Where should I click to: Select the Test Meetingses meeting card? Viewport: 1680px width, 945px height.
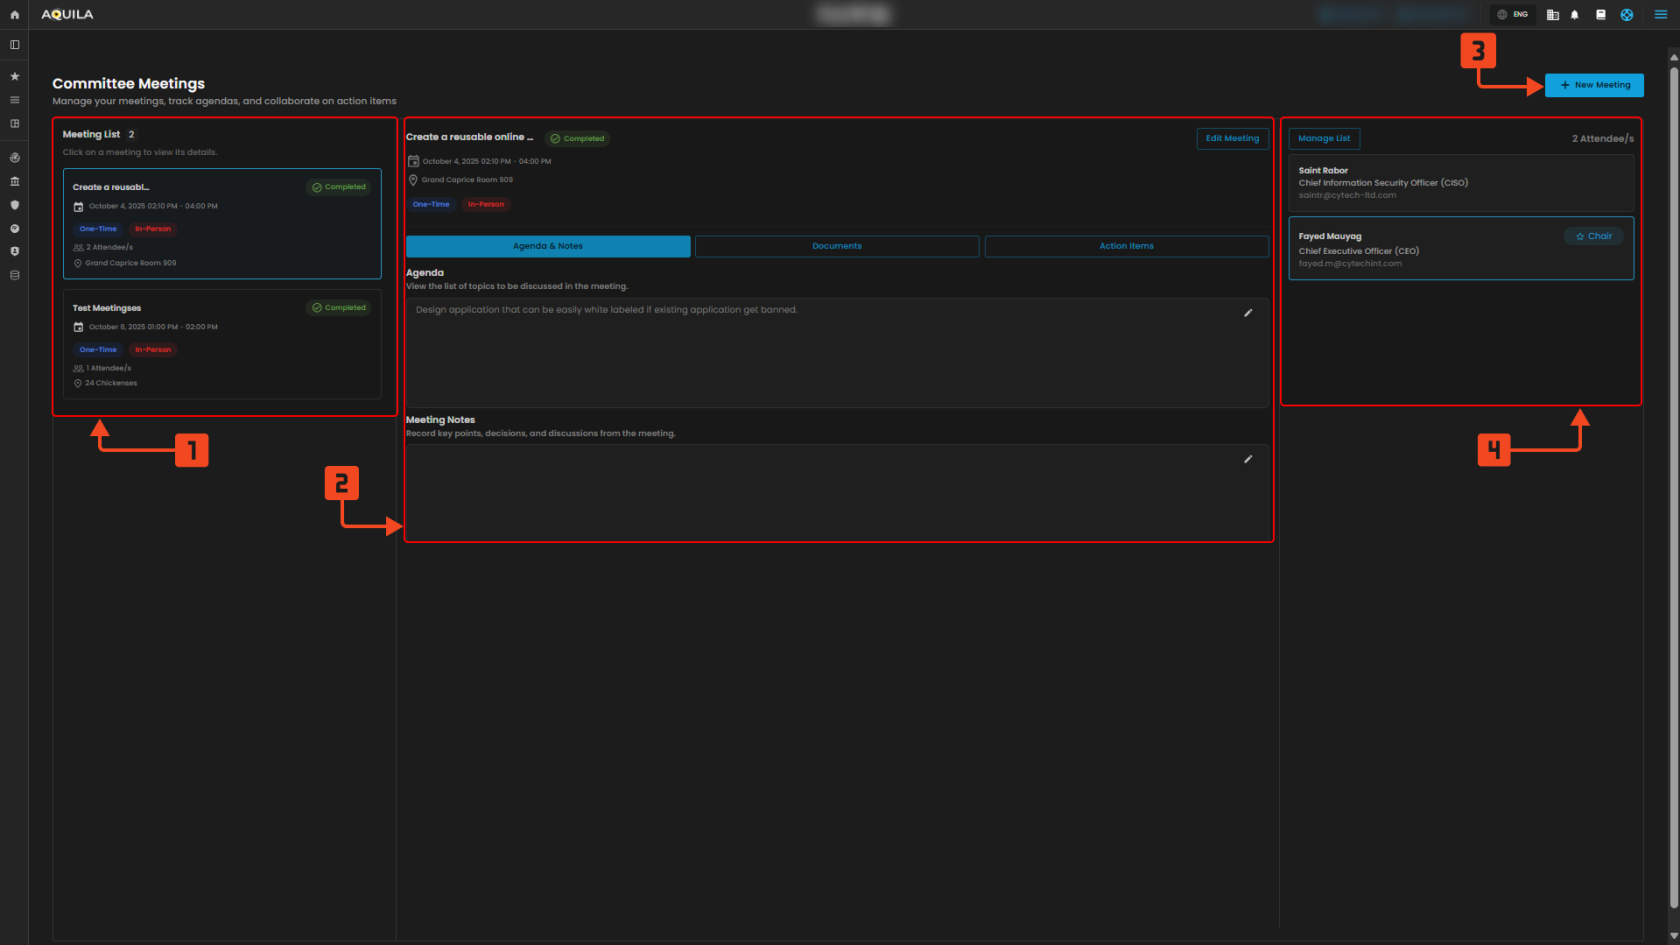pos(222,344)
